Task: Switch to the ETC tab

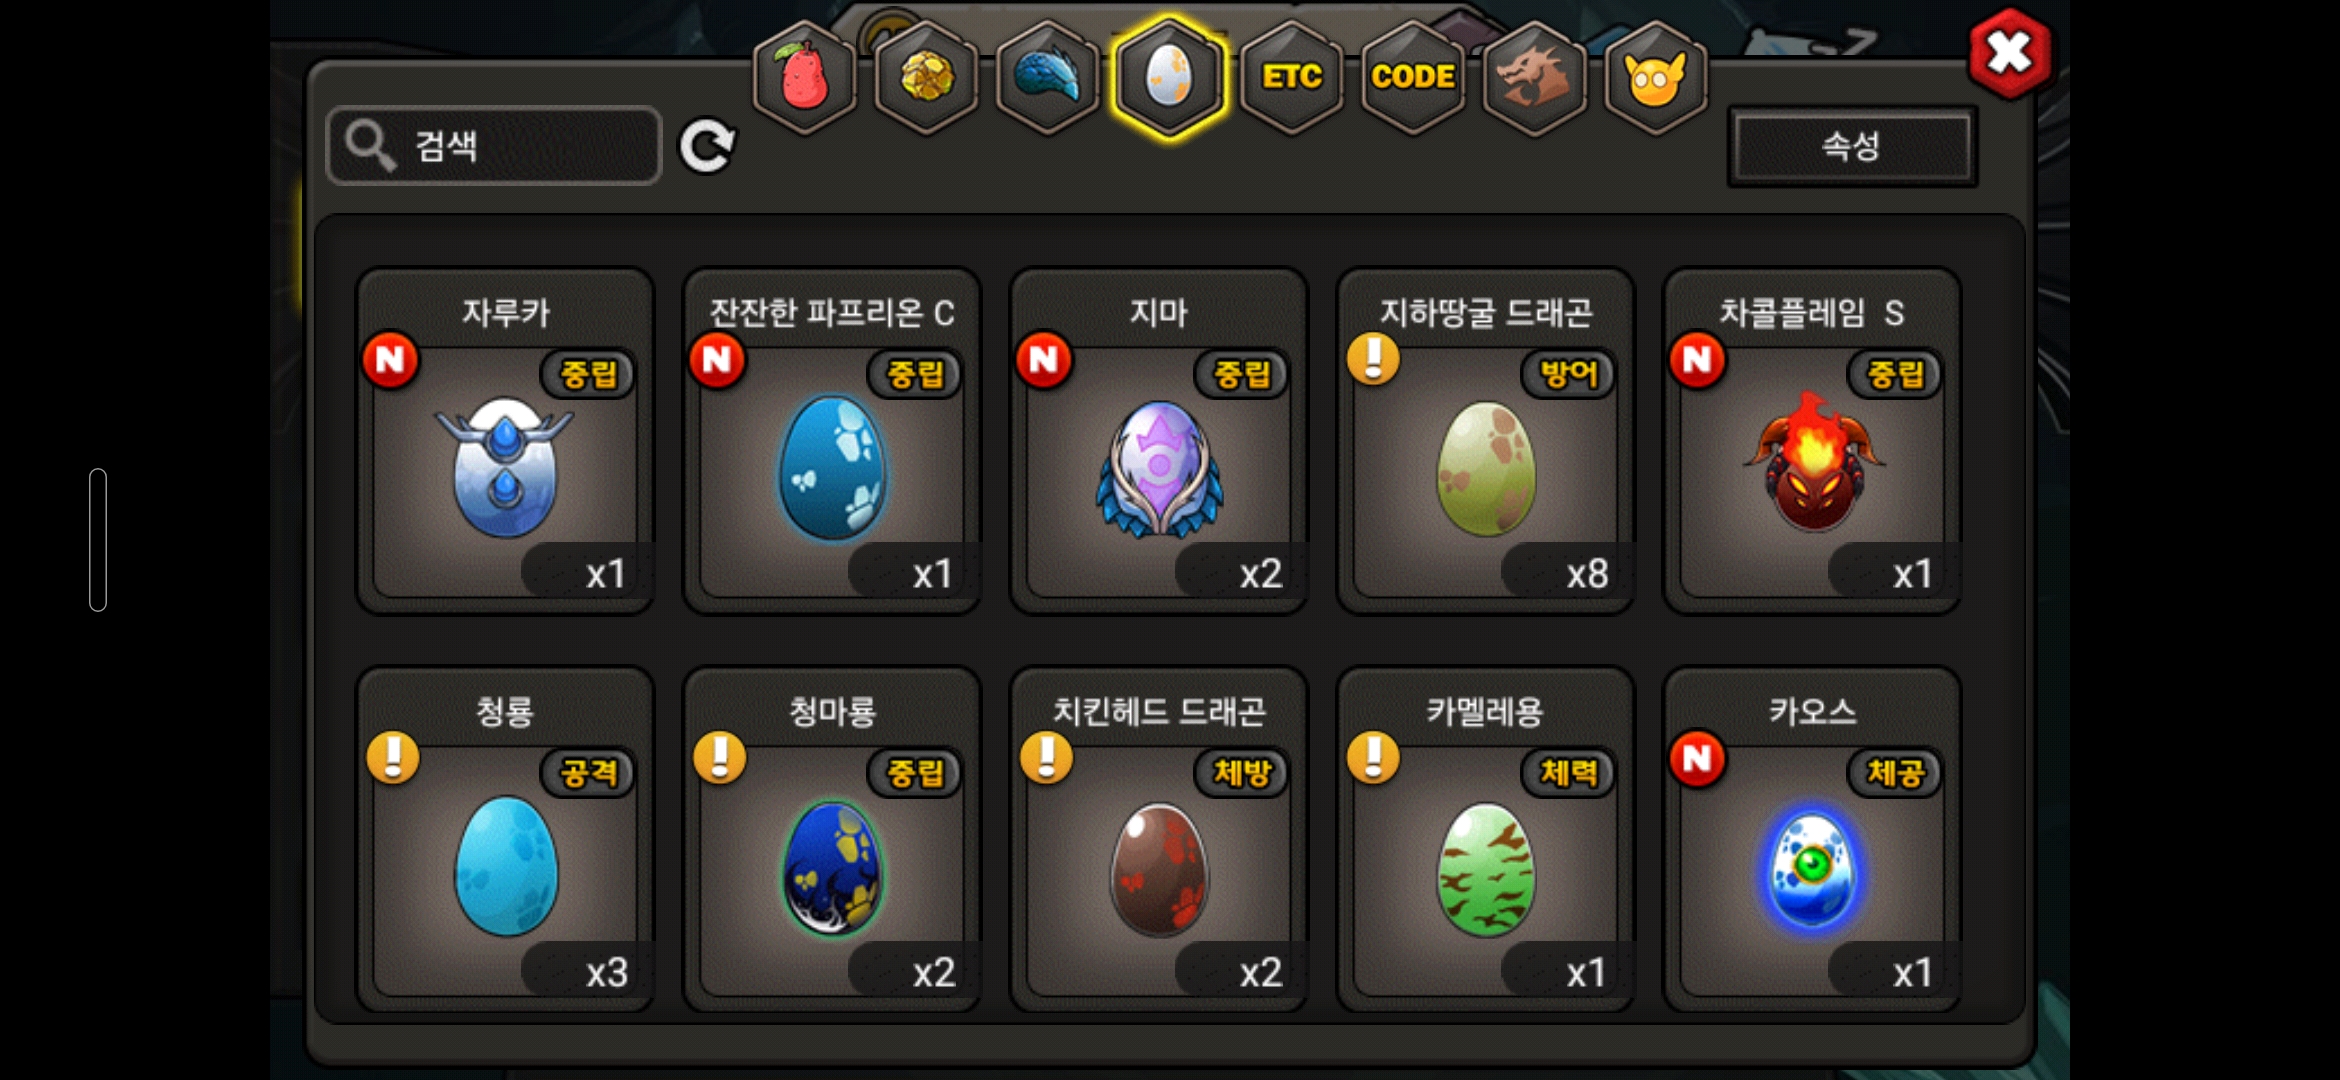Action: click(x=1292, y=77)
